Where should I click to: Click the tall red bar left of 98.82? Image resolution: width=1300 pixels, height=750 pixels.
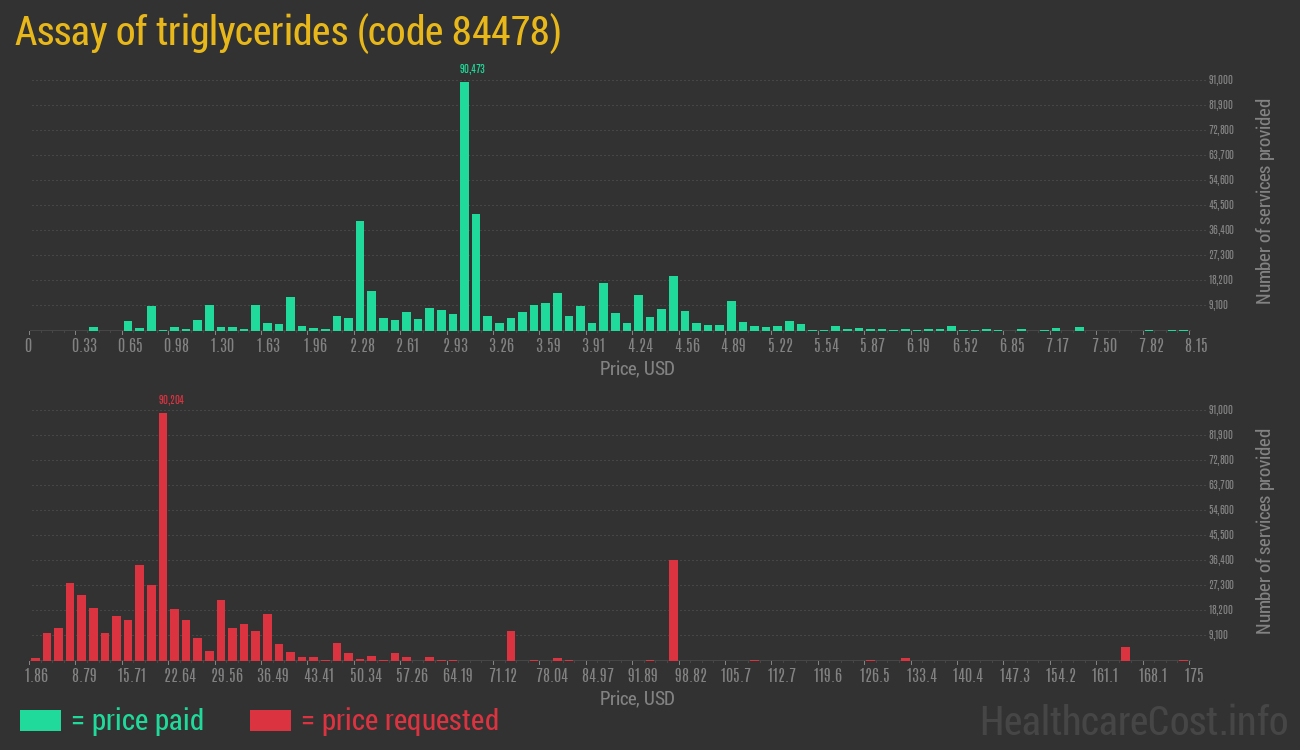(673, 610)
